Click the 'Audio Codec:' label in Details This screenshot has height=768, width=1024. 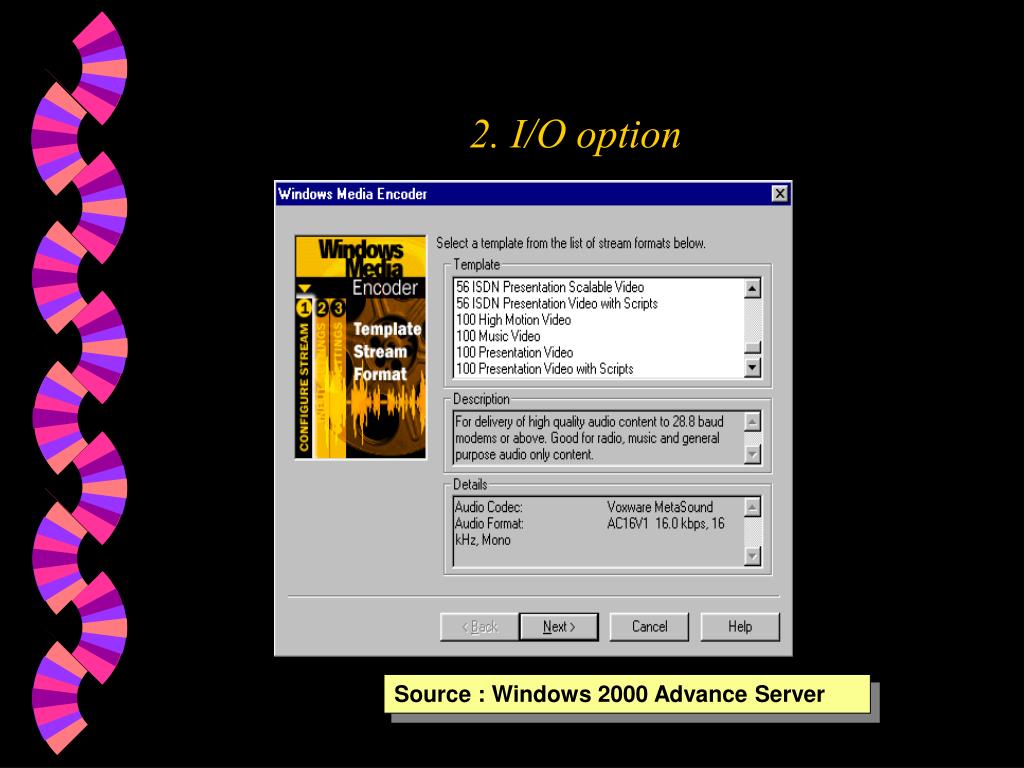[488, 507]
